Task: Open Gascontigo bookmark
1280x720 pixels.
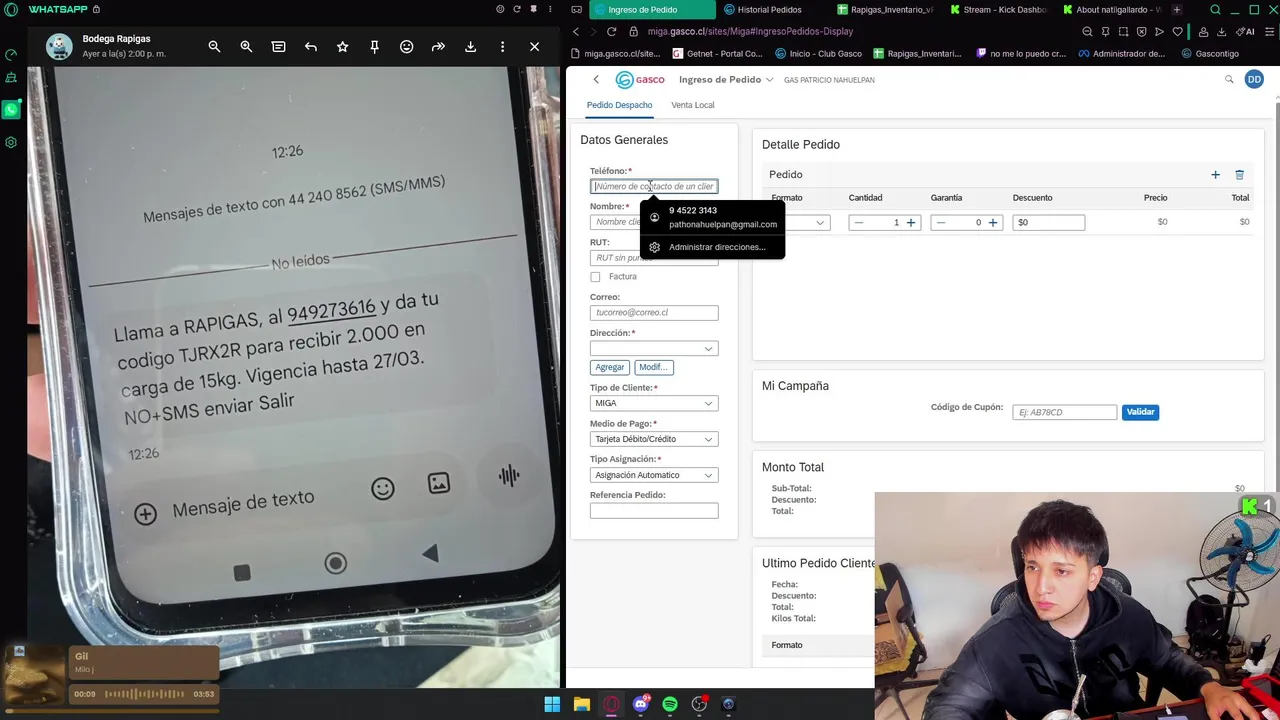Action: (x=1210, y=53)
